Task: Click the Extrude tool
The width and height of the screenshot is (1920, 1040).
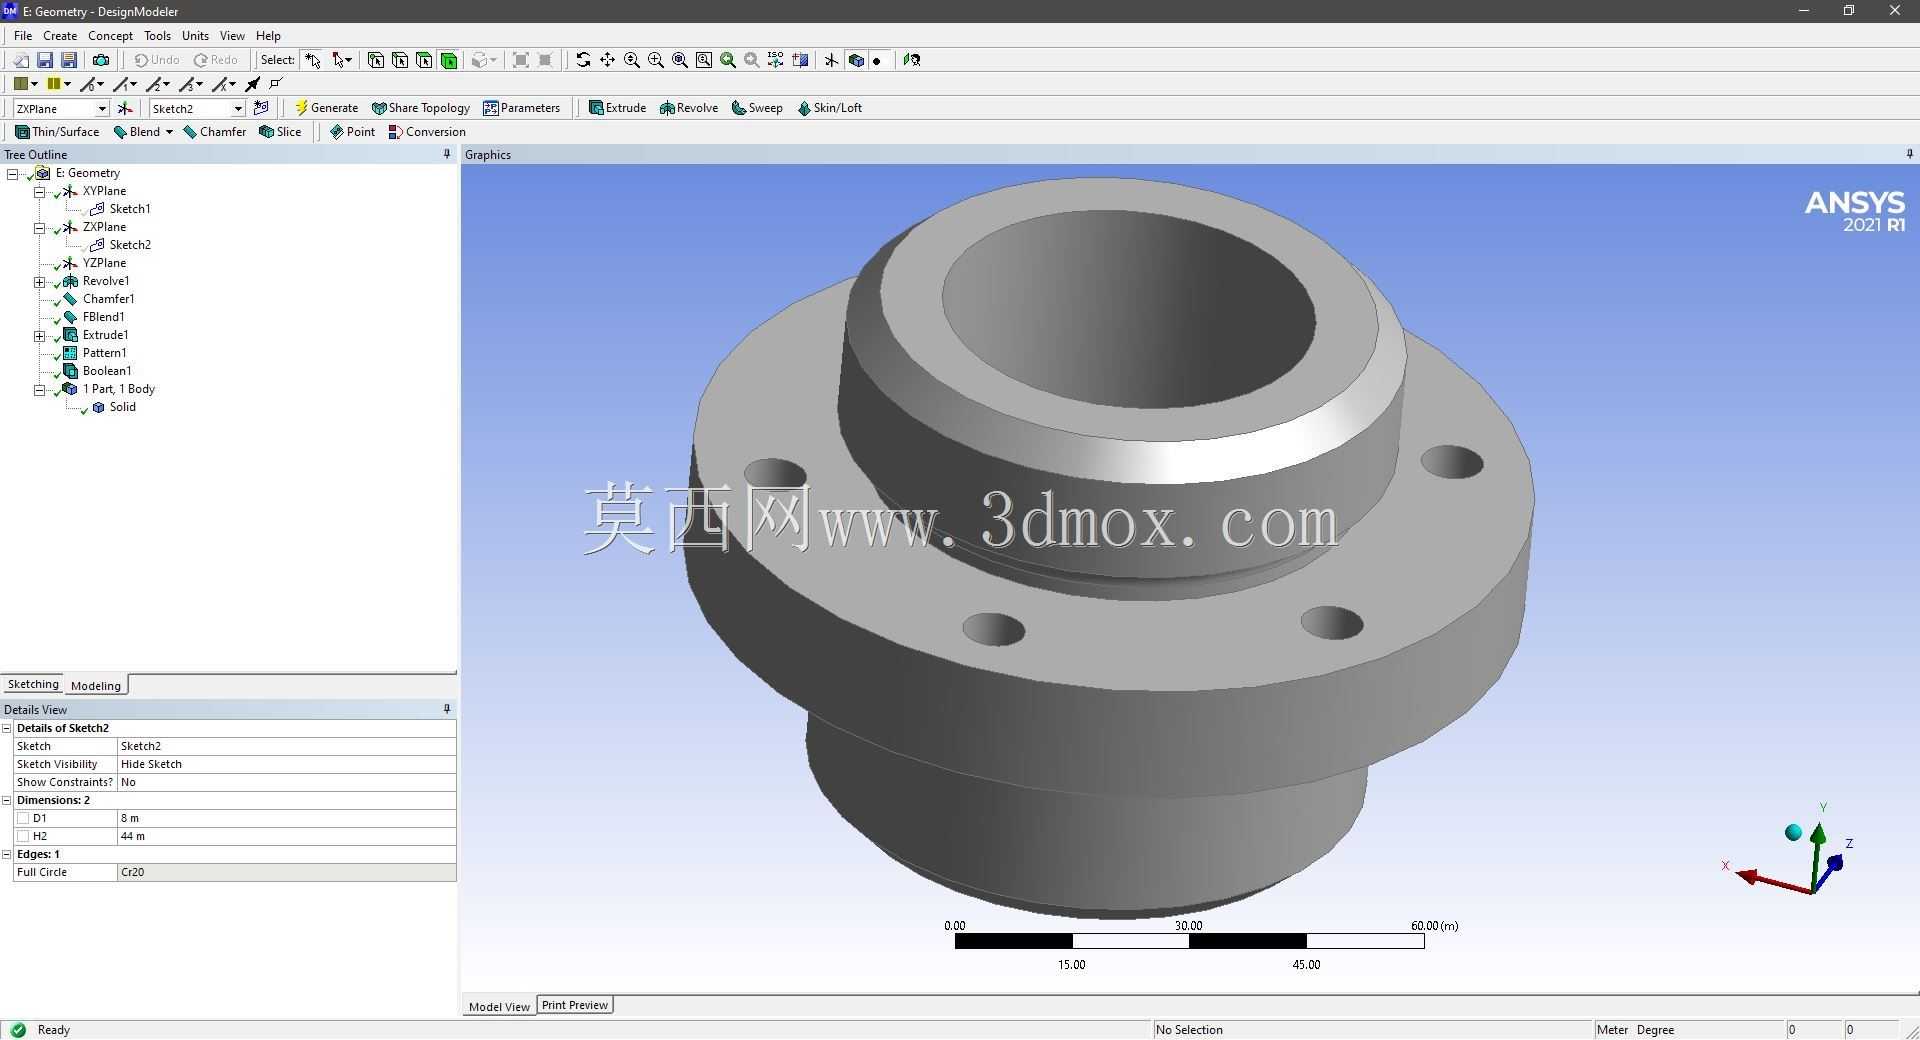Action: (x=617, y=108)
